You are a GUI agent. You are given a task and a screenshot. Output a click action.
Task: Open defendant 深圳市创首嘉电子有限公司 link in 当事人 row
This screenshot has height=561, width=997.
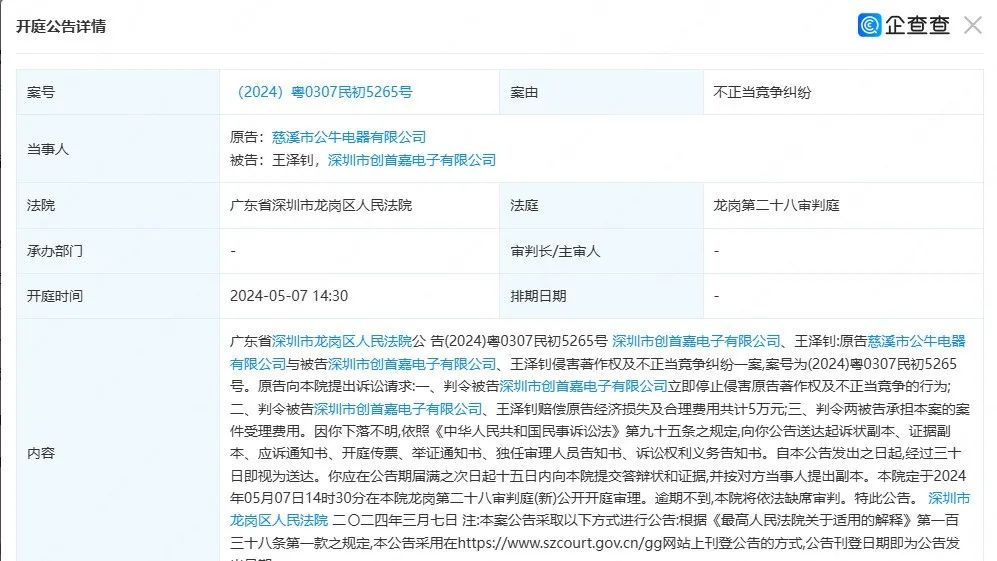pyautogui.click(x=411, y=160)
